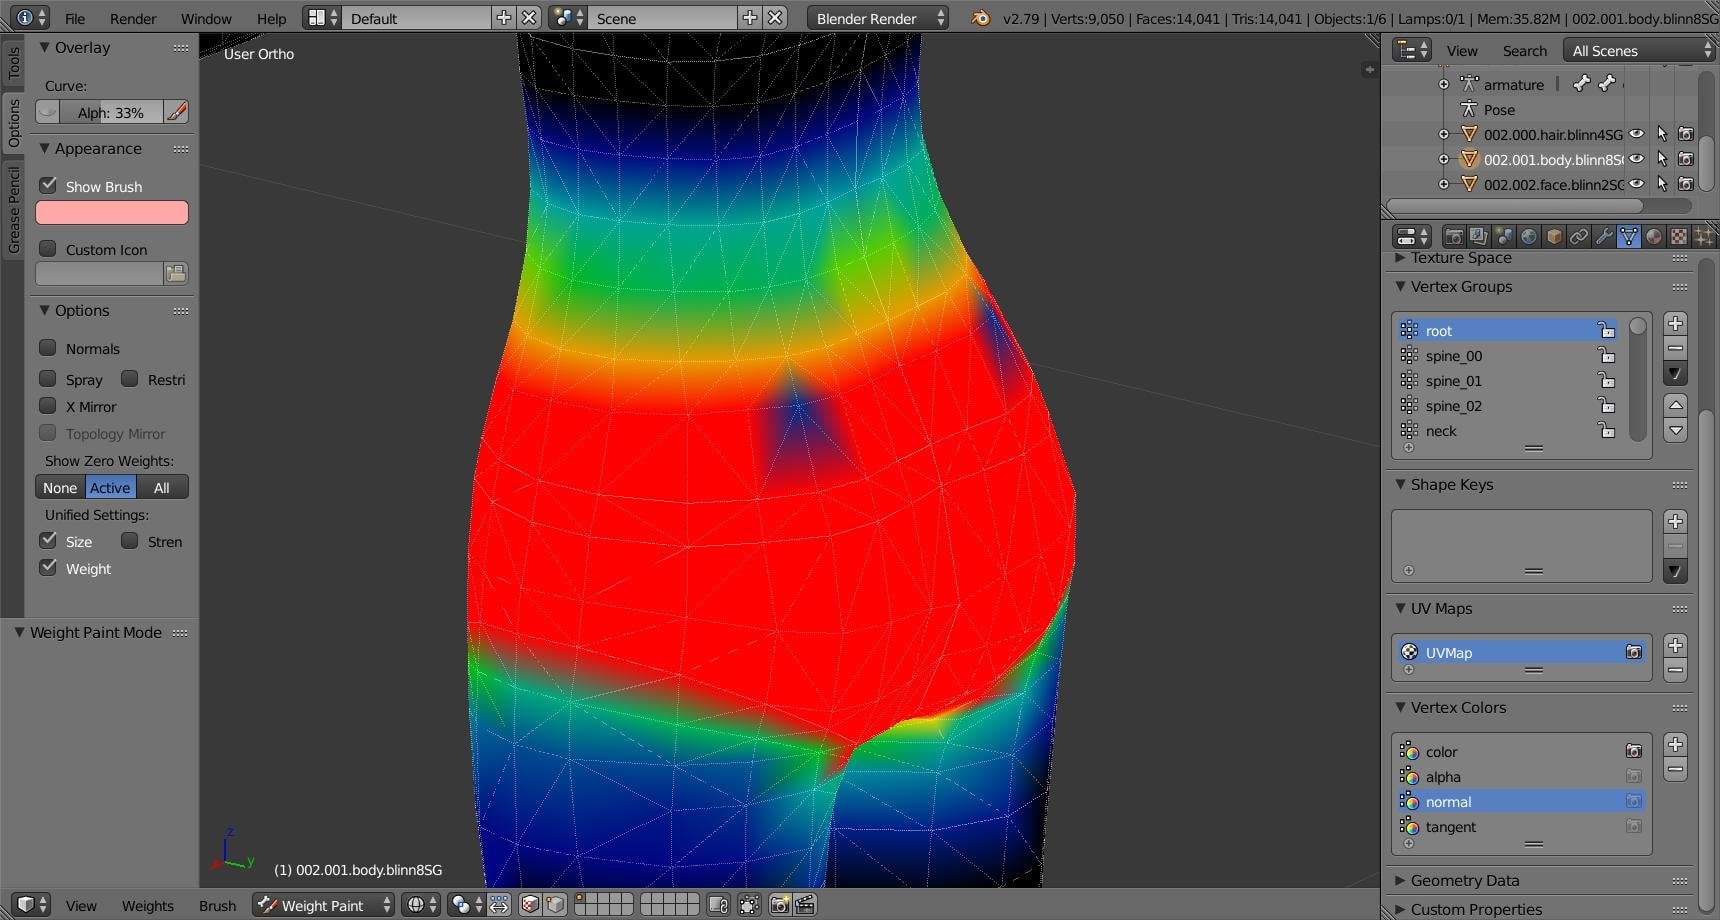Viewport: 1720px width, 920px height.
Task: Open the Help menu
Action: (271, 18)
